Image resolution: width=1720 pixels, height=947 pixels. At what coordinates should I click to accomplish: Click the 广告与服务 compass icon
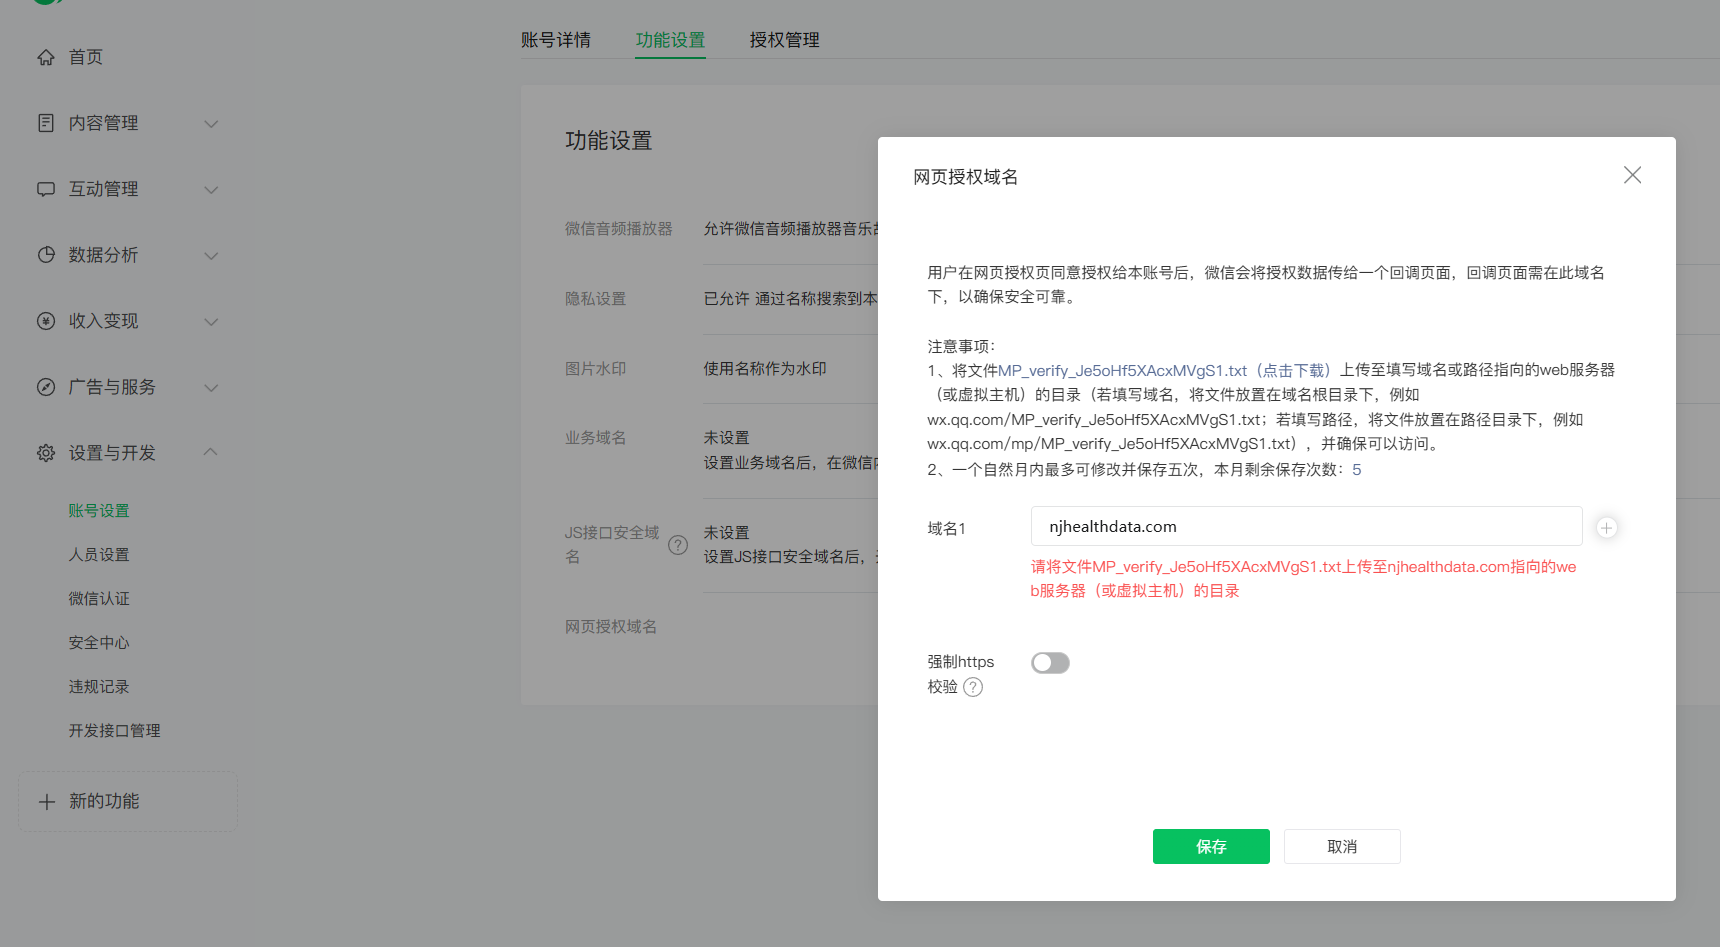pos(46,387)
